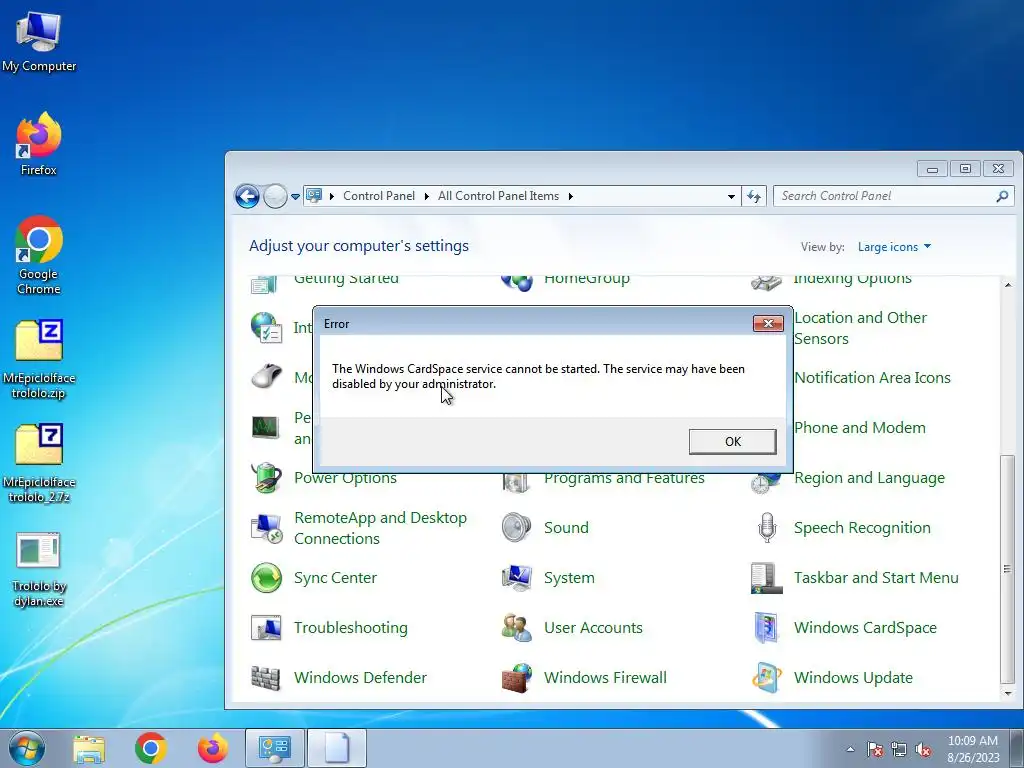Viewport: 1024px width, 768px height.
Task: Select the MrEpiclolface trololo.zip file
Action: [x=39, y=359]
